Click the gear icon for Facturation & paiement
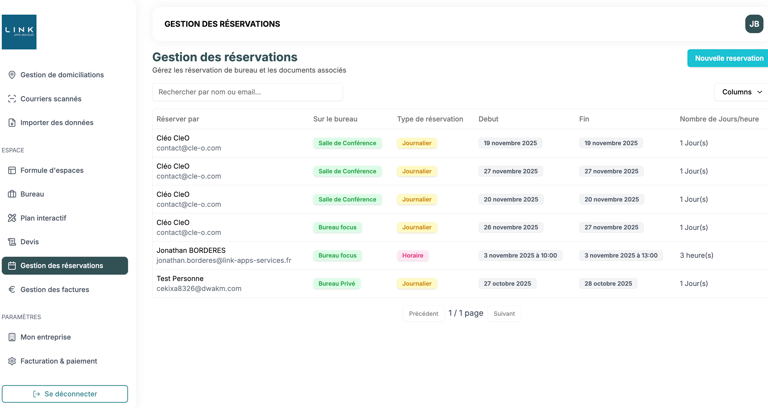The height and width of the screenshot is (408, 768). [12, 361]
